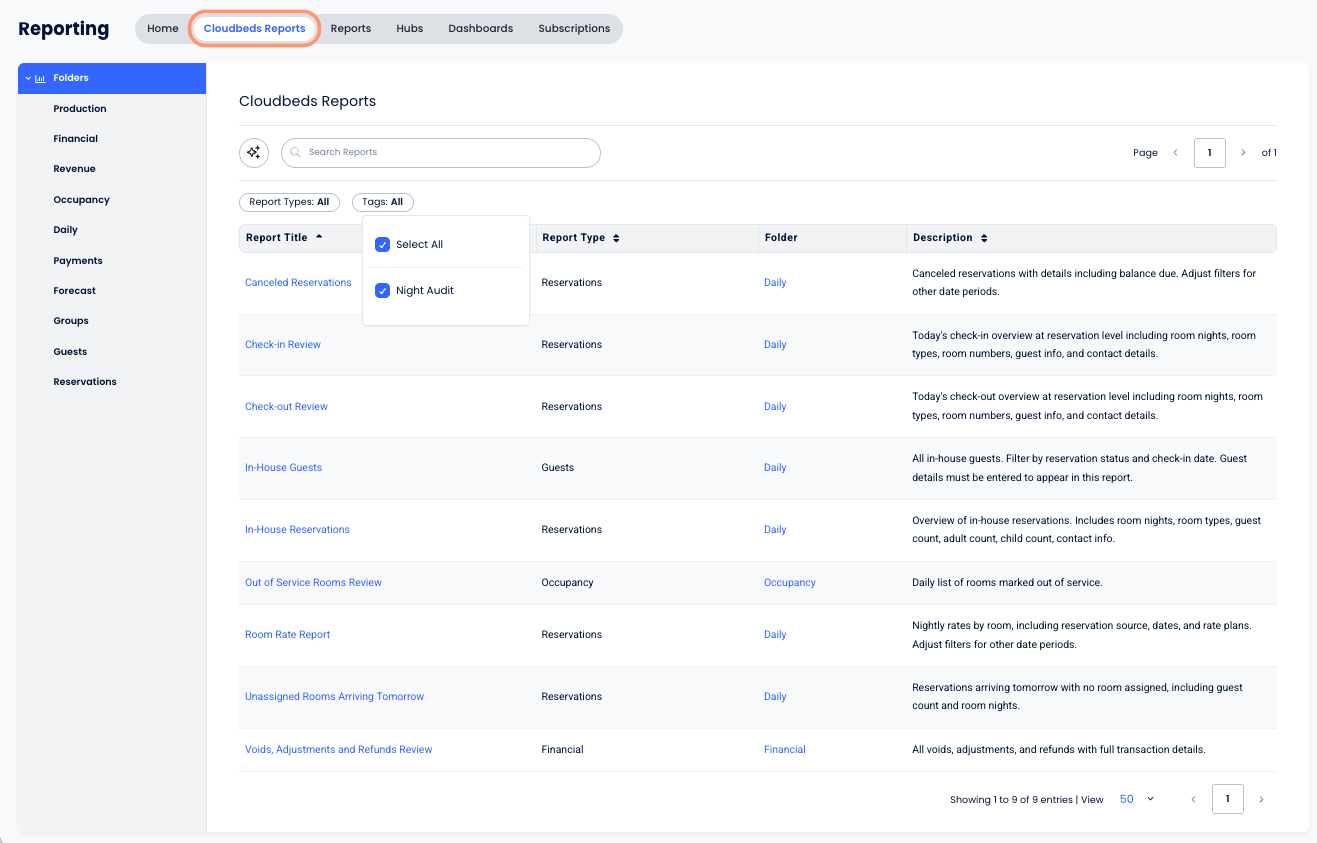The width and height of the screenshot is (1317, 843).
Task: Open the Revenue folder in sidebar
Action: (x=75, y=169)
